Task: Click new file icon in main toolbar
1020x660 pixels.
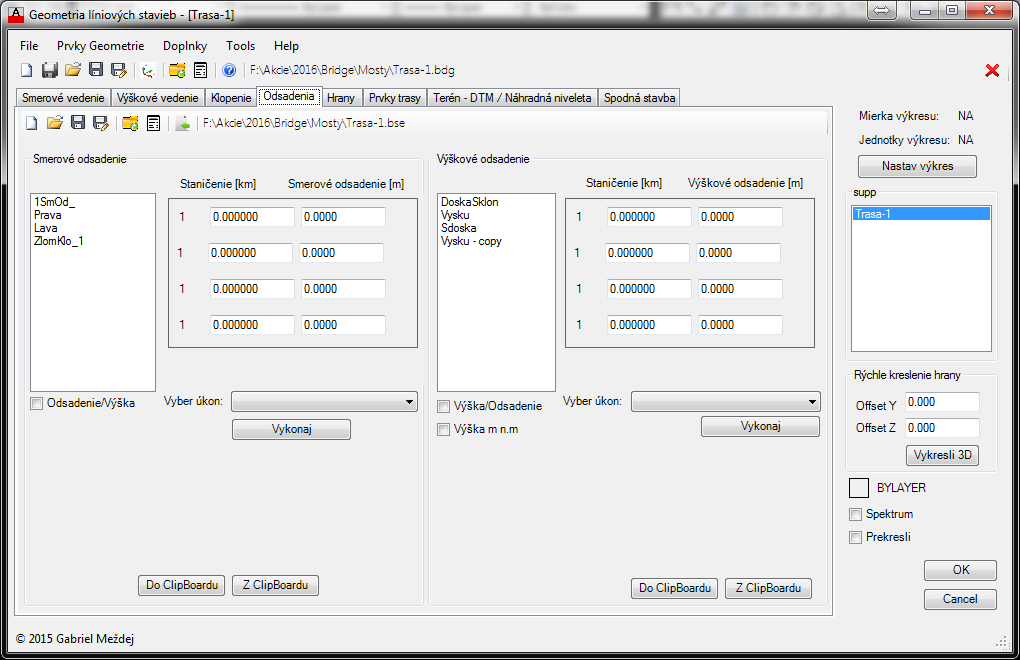Action: click(x=27, y=70)
